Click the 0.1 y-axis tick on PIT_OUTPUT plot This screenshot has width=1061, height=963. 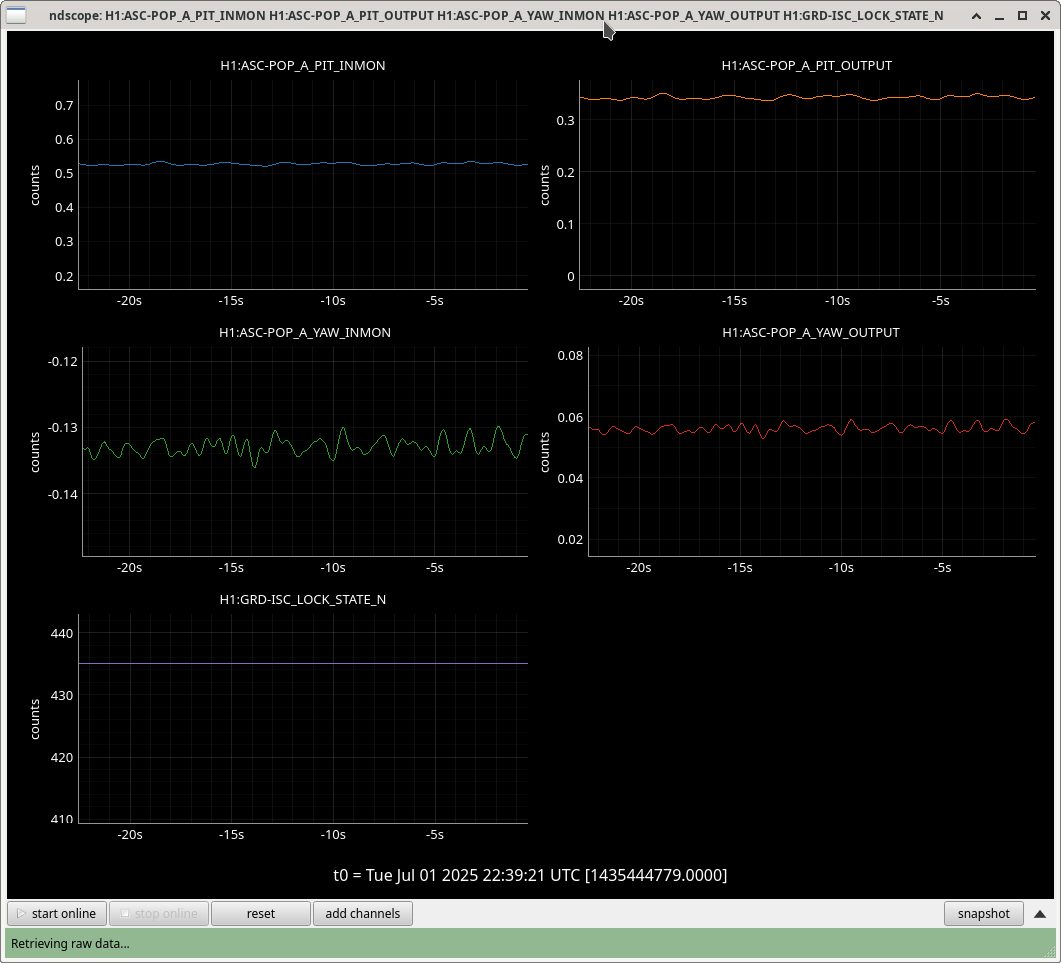pyautogui.click(x=565, y=224)
